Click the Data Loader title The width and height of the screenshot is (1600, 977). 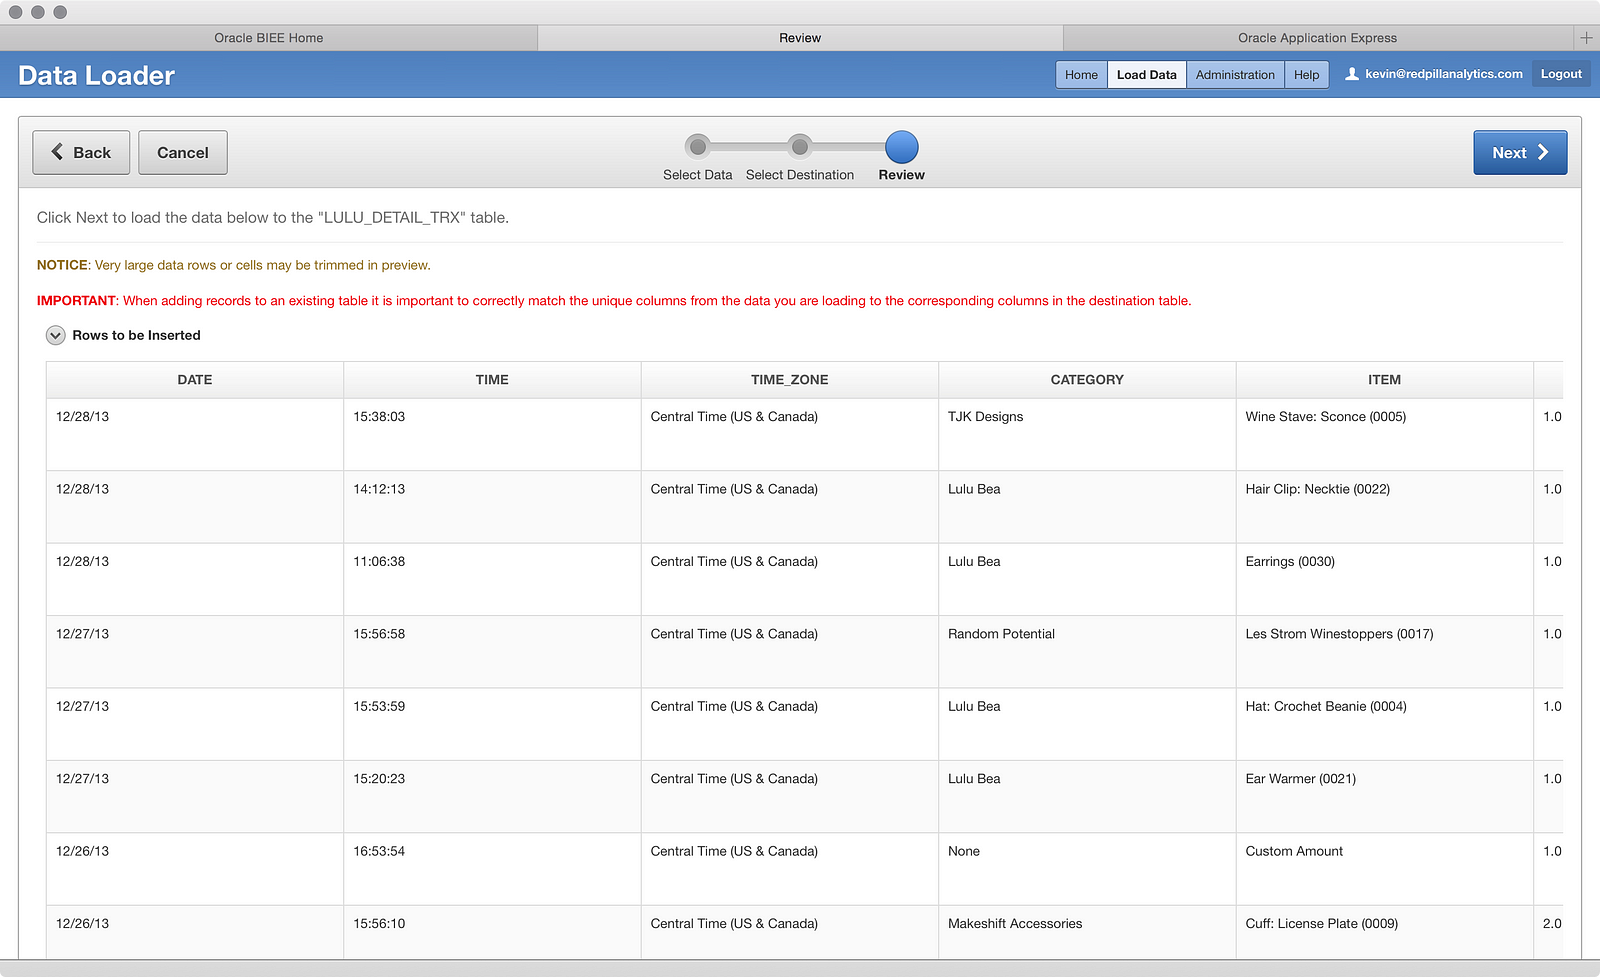tap(96, 76)
